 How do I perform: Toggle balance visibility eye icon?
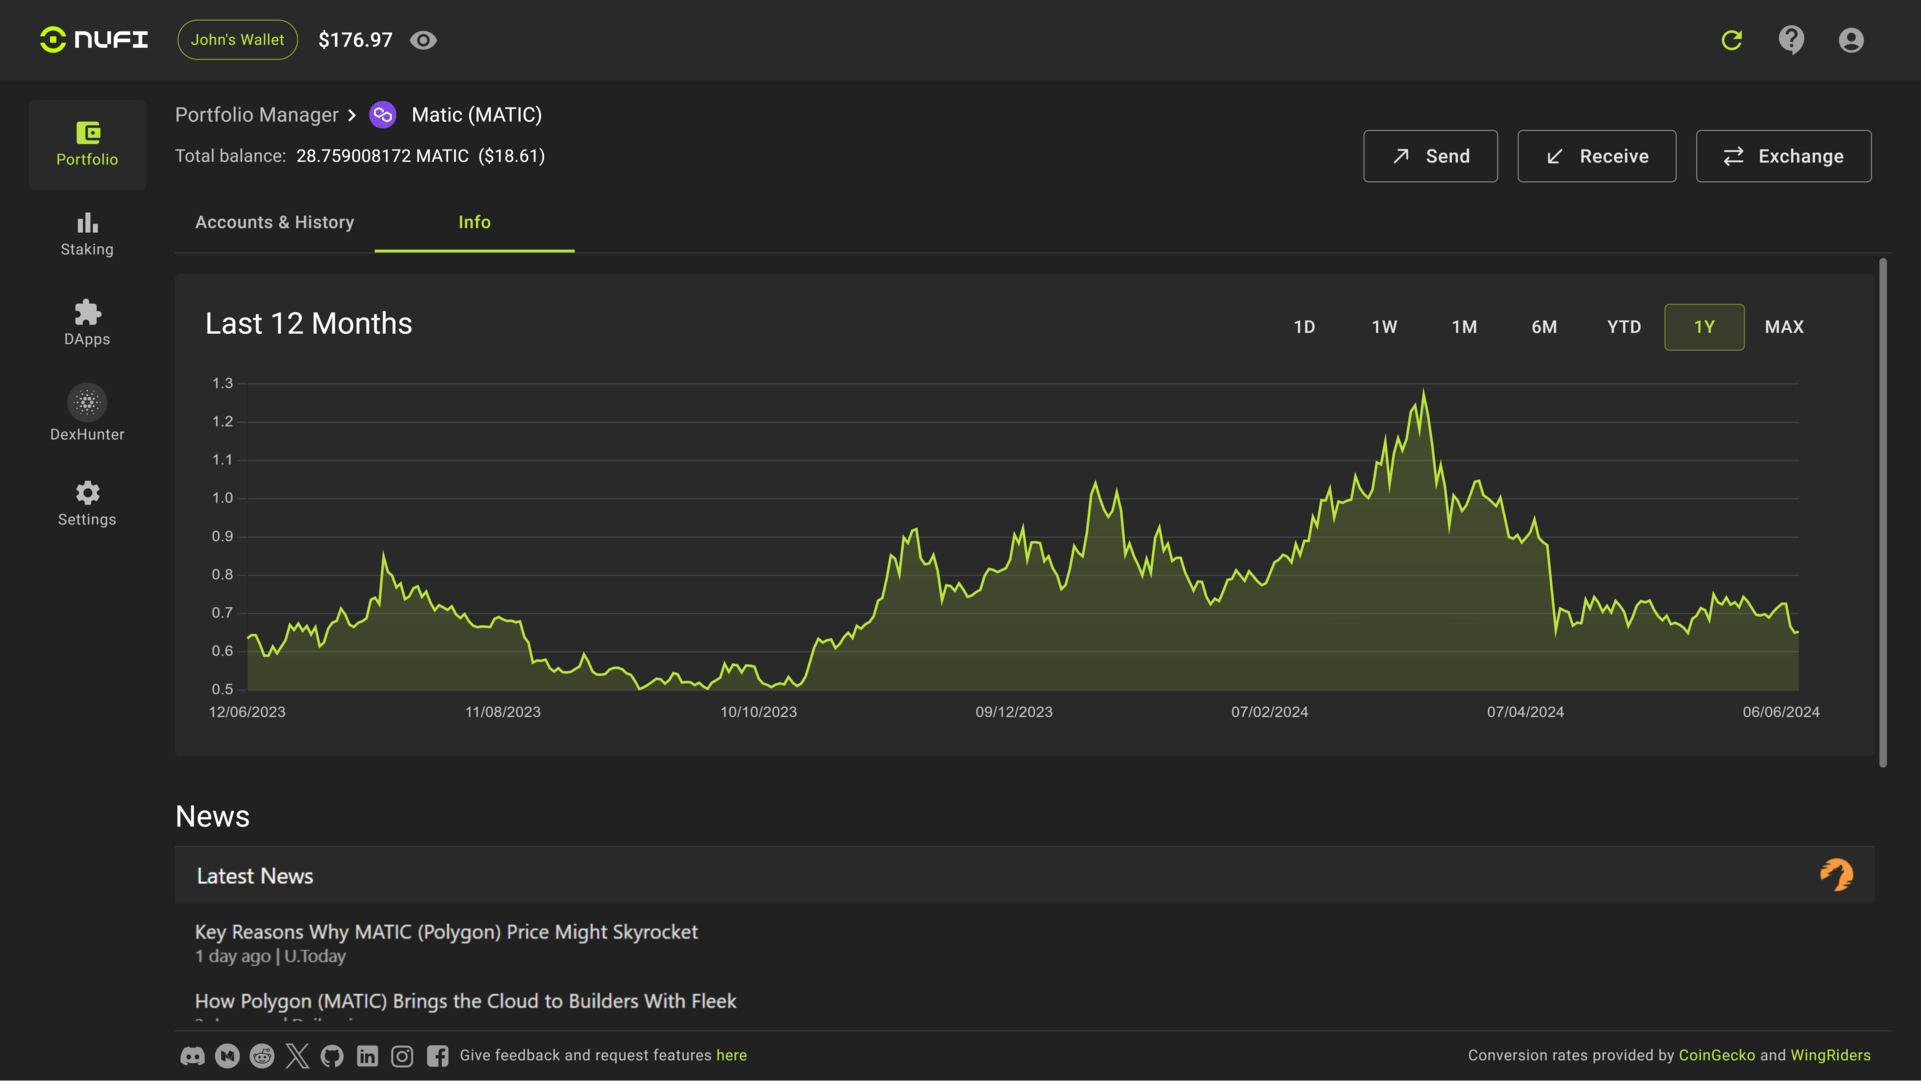[x=423, y=40]
